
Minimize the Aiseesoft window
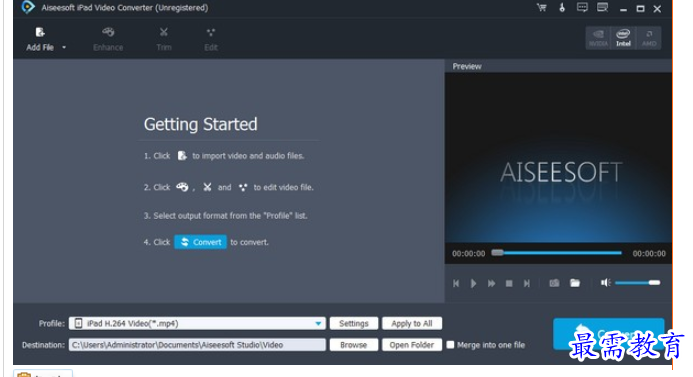[x=623, y=9]
